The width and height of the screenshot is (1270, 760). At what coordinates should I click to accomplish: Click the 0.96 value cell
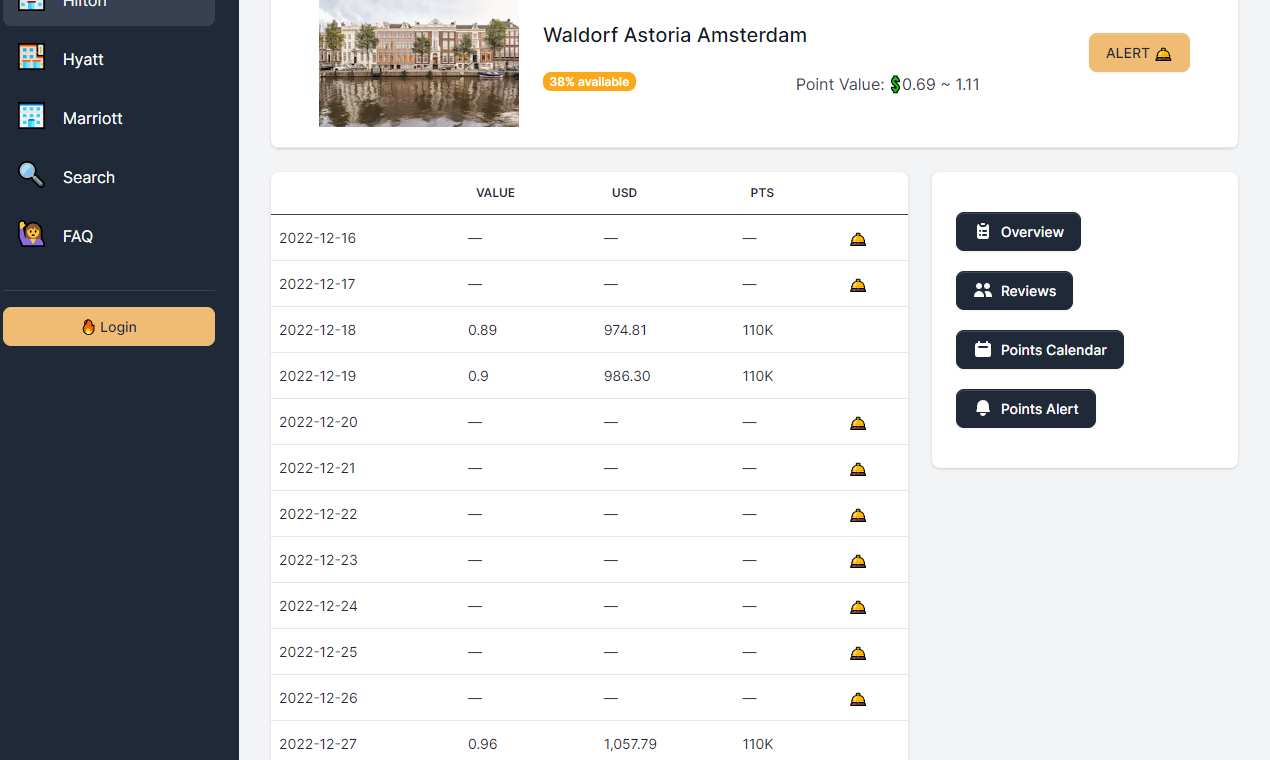point(482,744)
